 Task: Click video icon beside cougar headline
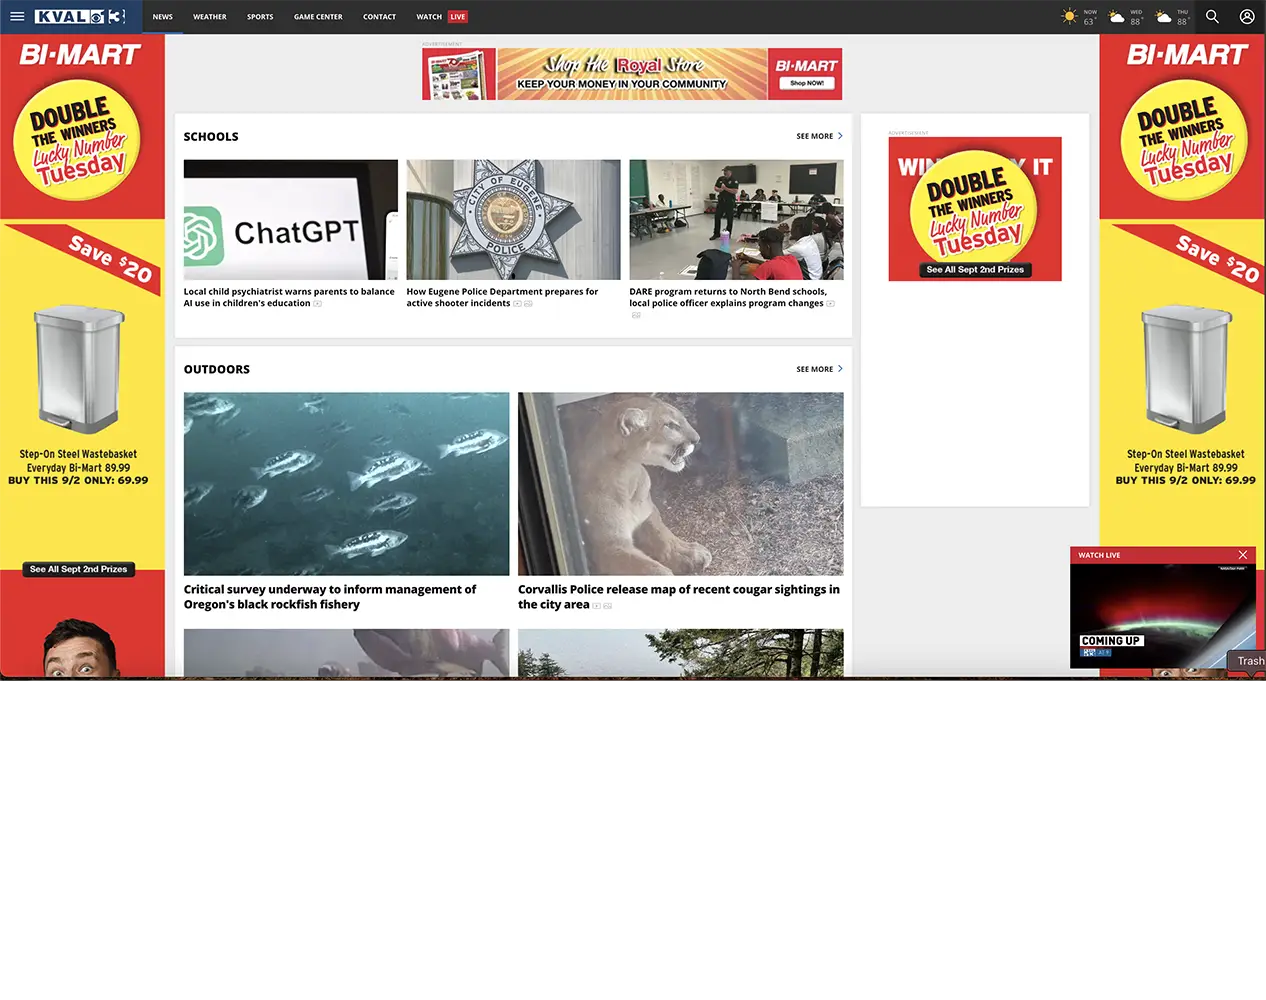[x=596, y=605]
